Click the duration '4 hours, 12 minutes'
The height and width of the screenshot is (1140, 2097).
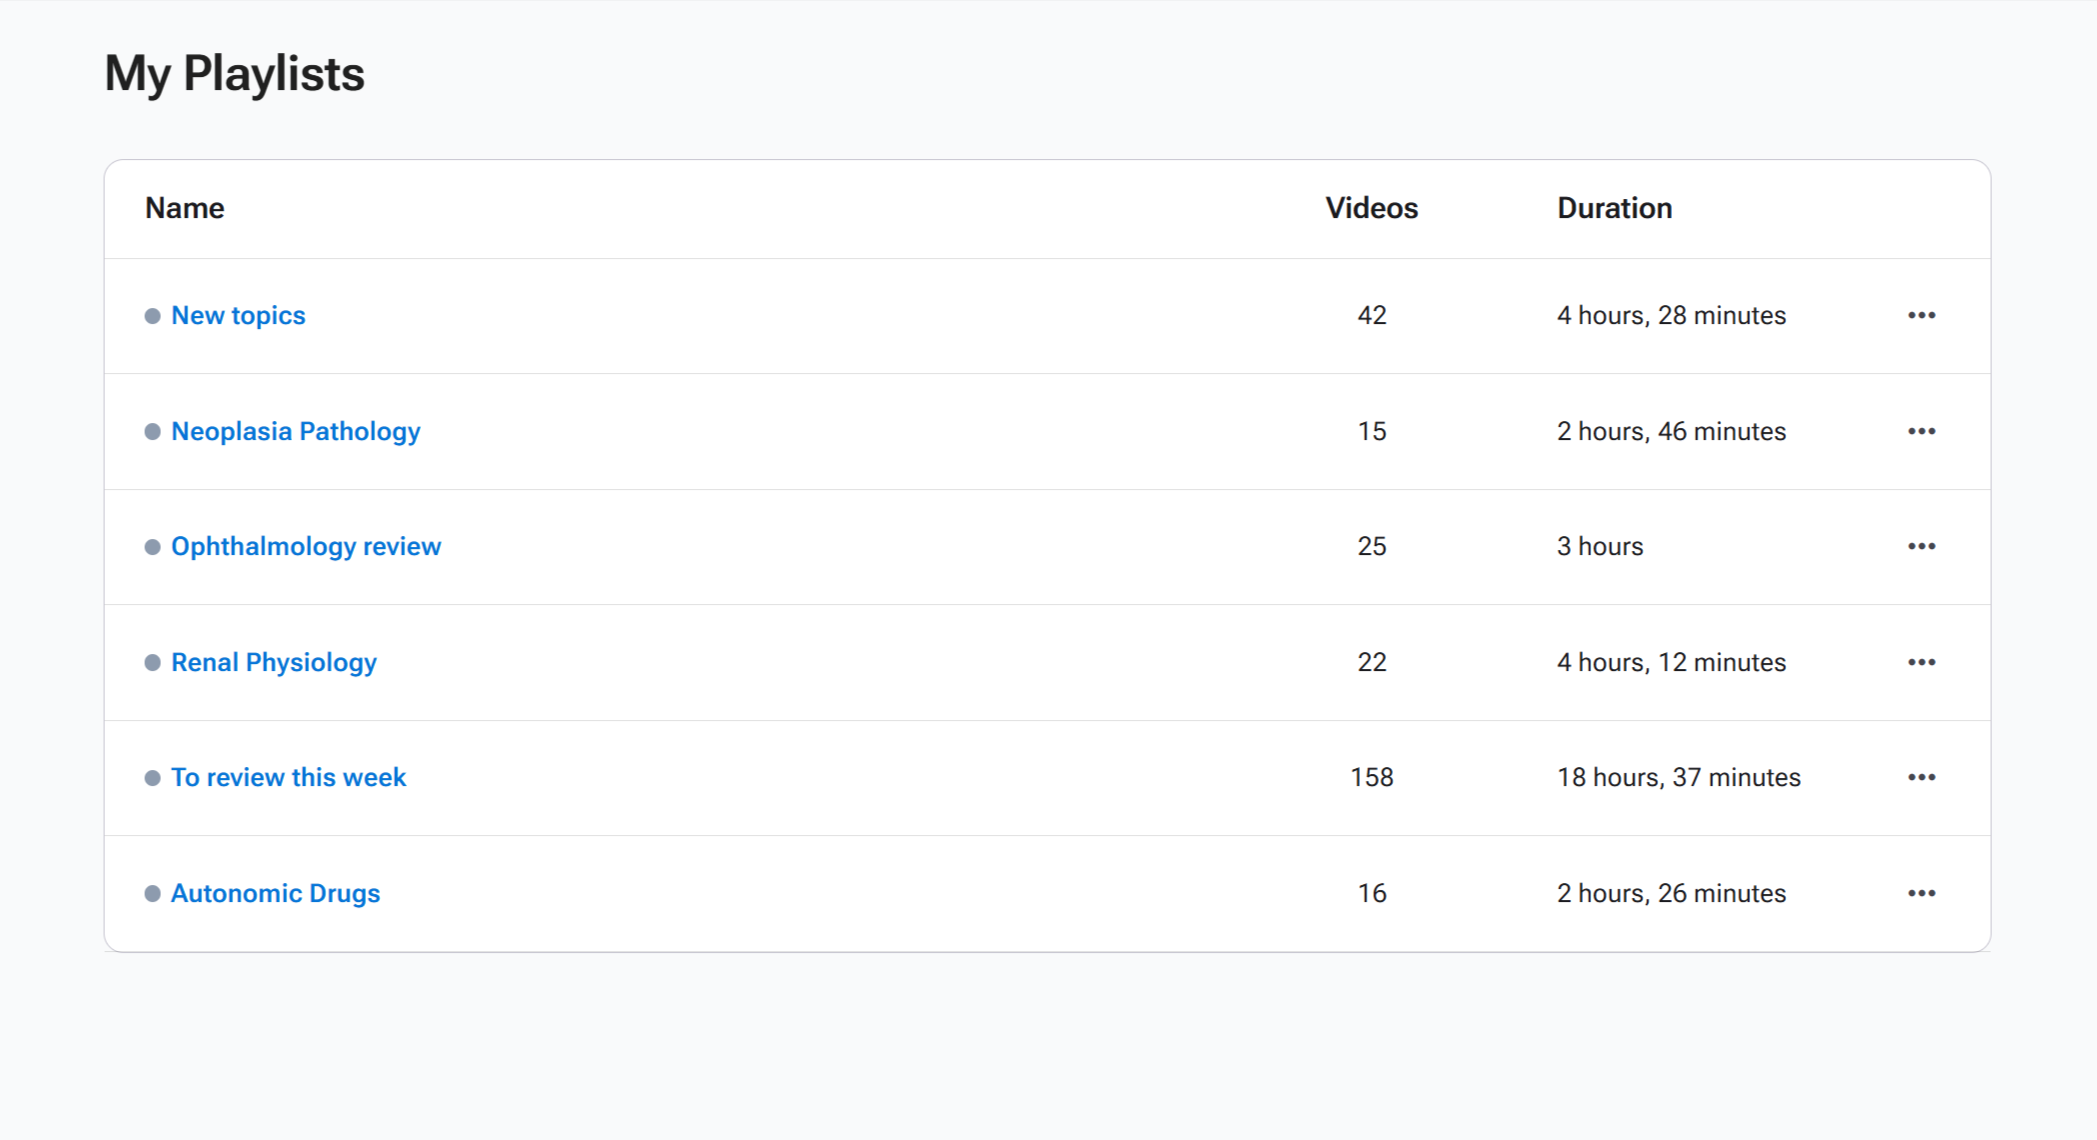[1671, 663]
